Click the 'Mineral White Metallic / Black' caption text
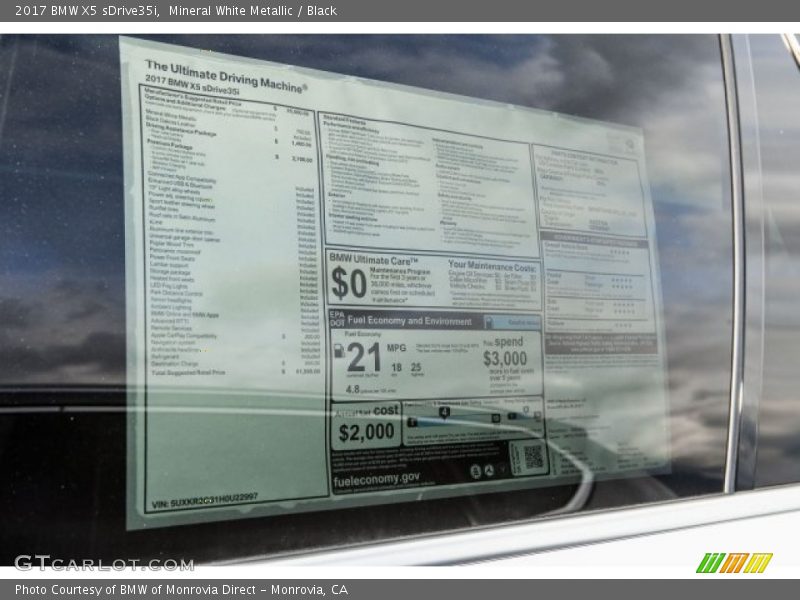The image size is (800, 600). click(253, 10)
